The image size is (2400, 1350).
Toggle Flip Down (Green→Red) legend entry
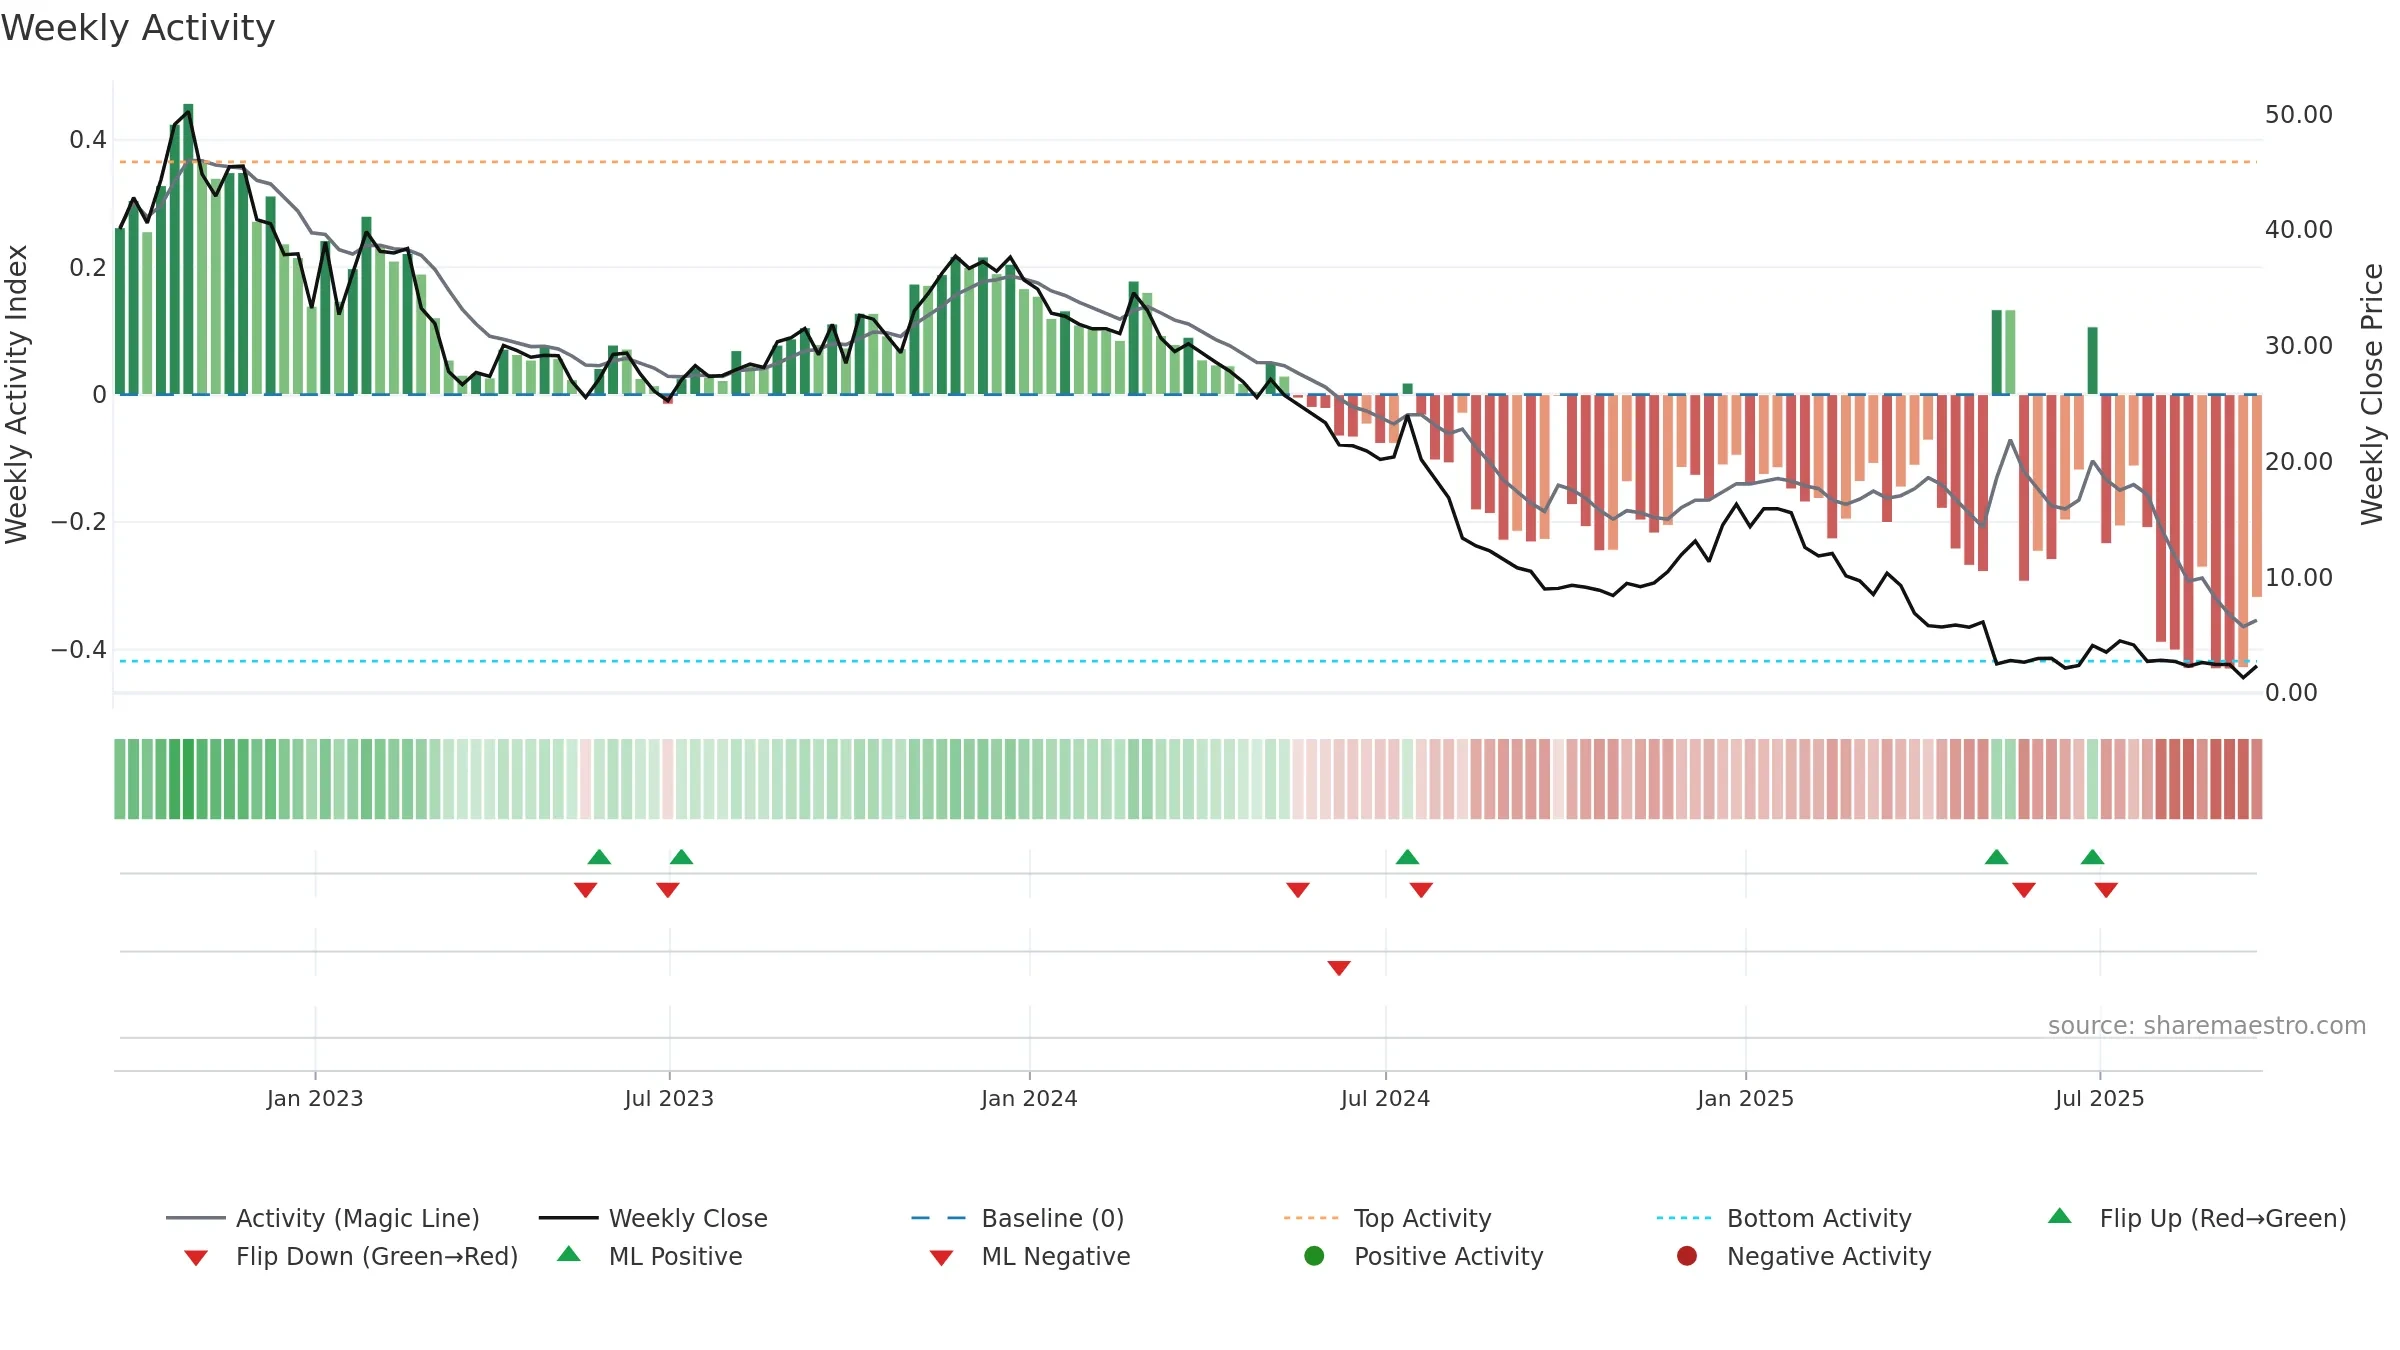pos(351,1256)
